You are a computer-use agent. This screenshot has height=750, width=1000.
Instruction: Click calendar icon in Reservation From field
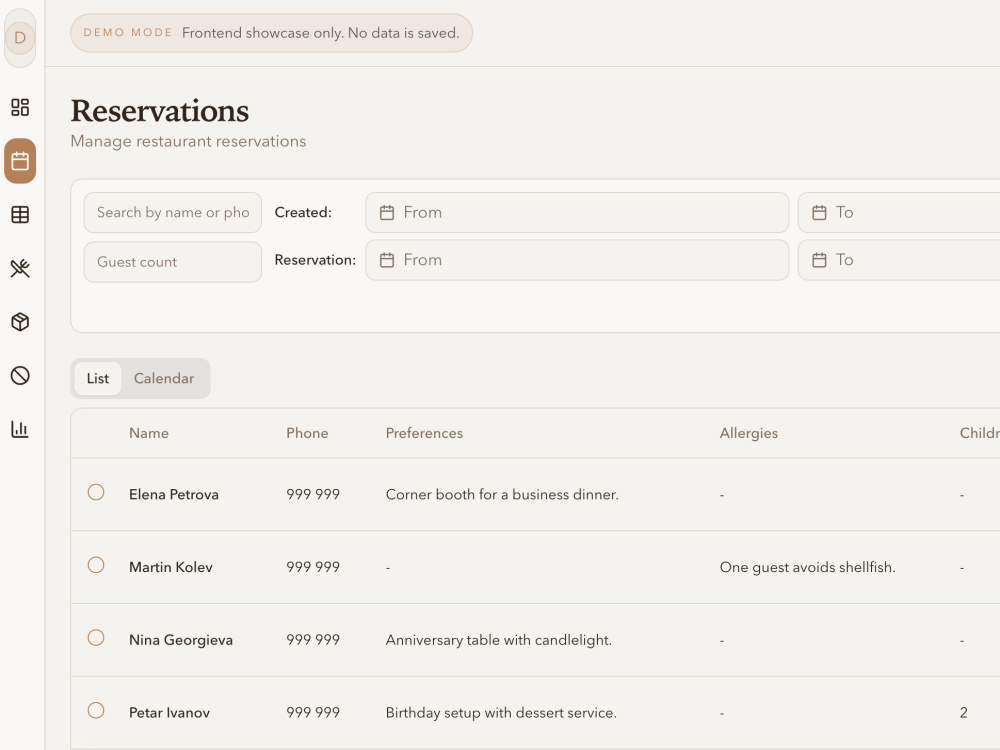(386, 260)
